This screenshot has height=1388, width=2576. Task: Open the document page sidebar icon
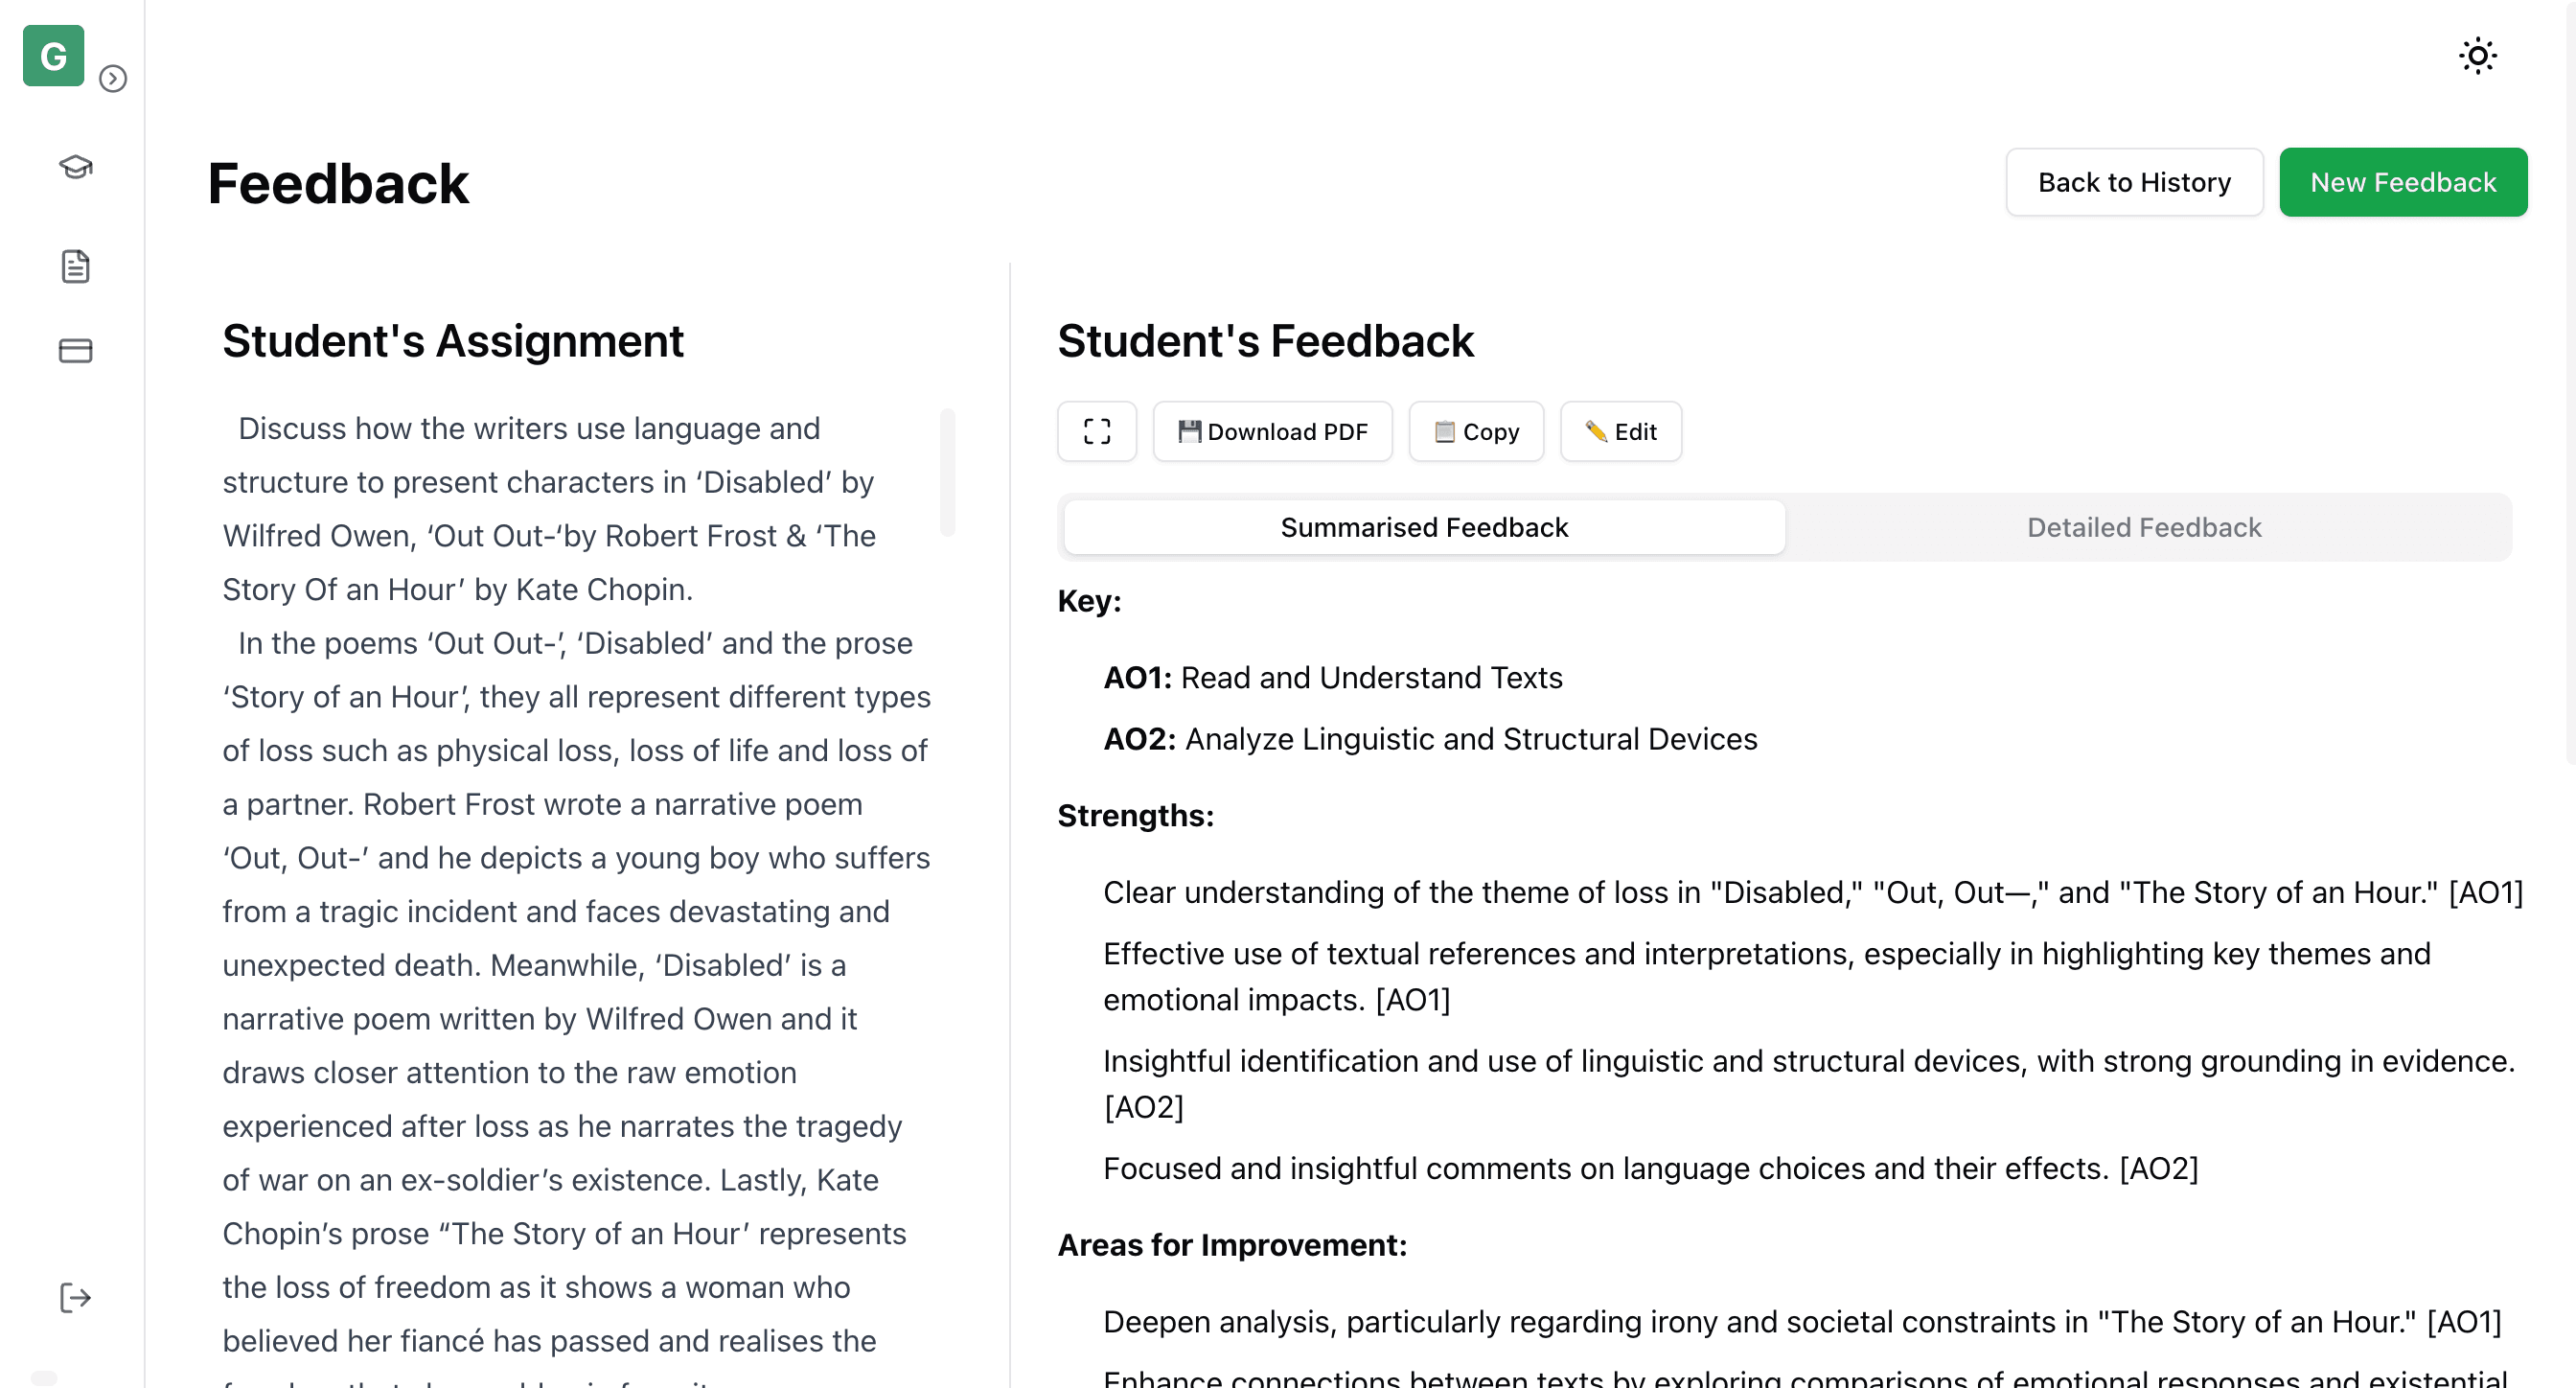click(x=75, y=266)
